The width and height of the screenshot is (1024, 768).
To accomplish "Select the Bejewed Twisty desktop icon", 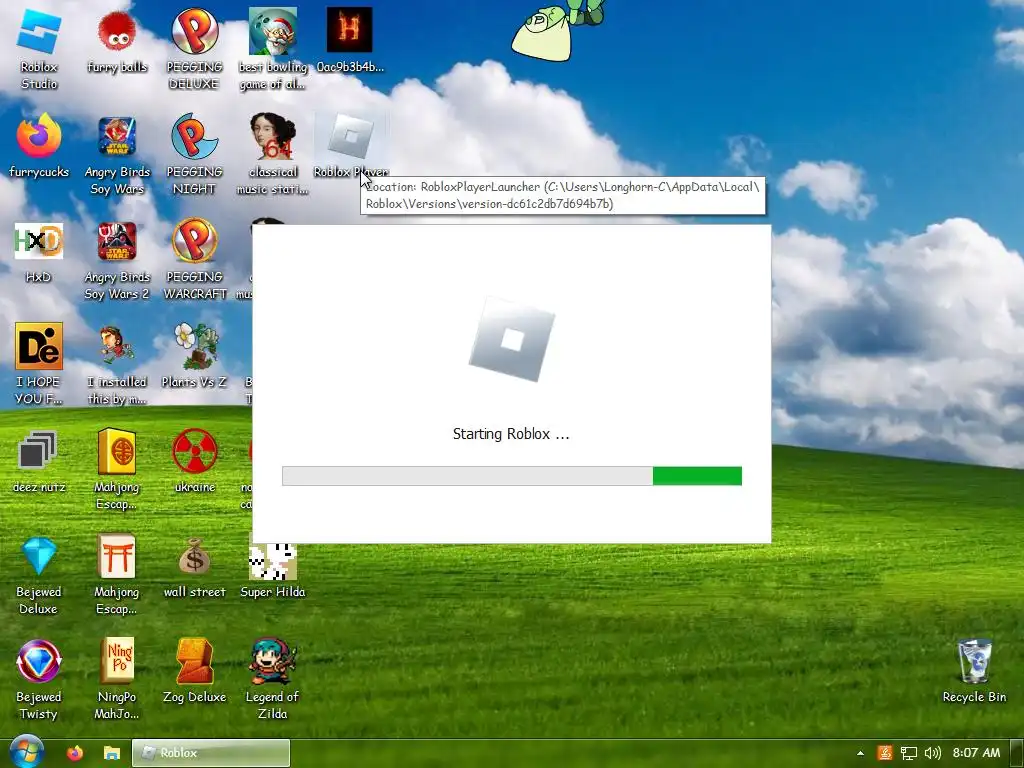I will coord(39,680).
